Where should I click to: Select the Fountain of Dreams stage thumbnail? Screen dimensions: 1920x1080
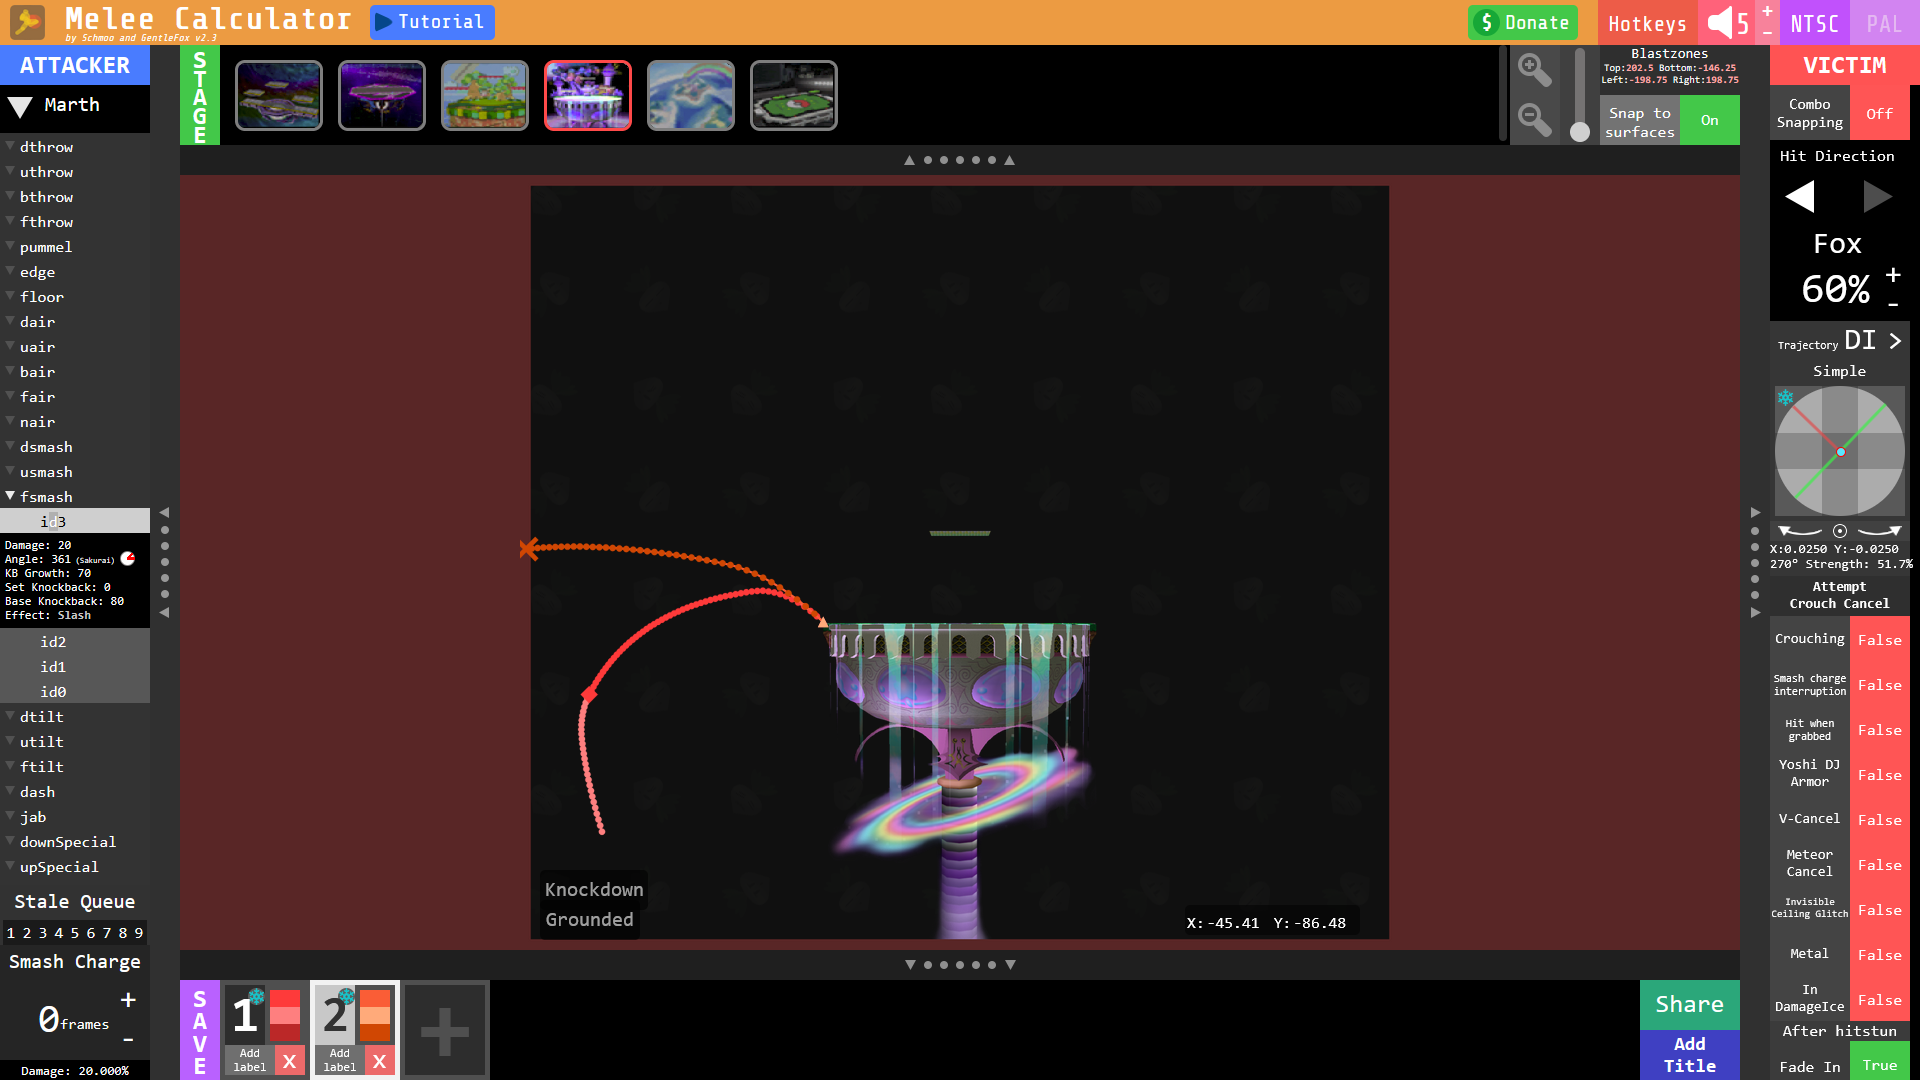point(588,96)
